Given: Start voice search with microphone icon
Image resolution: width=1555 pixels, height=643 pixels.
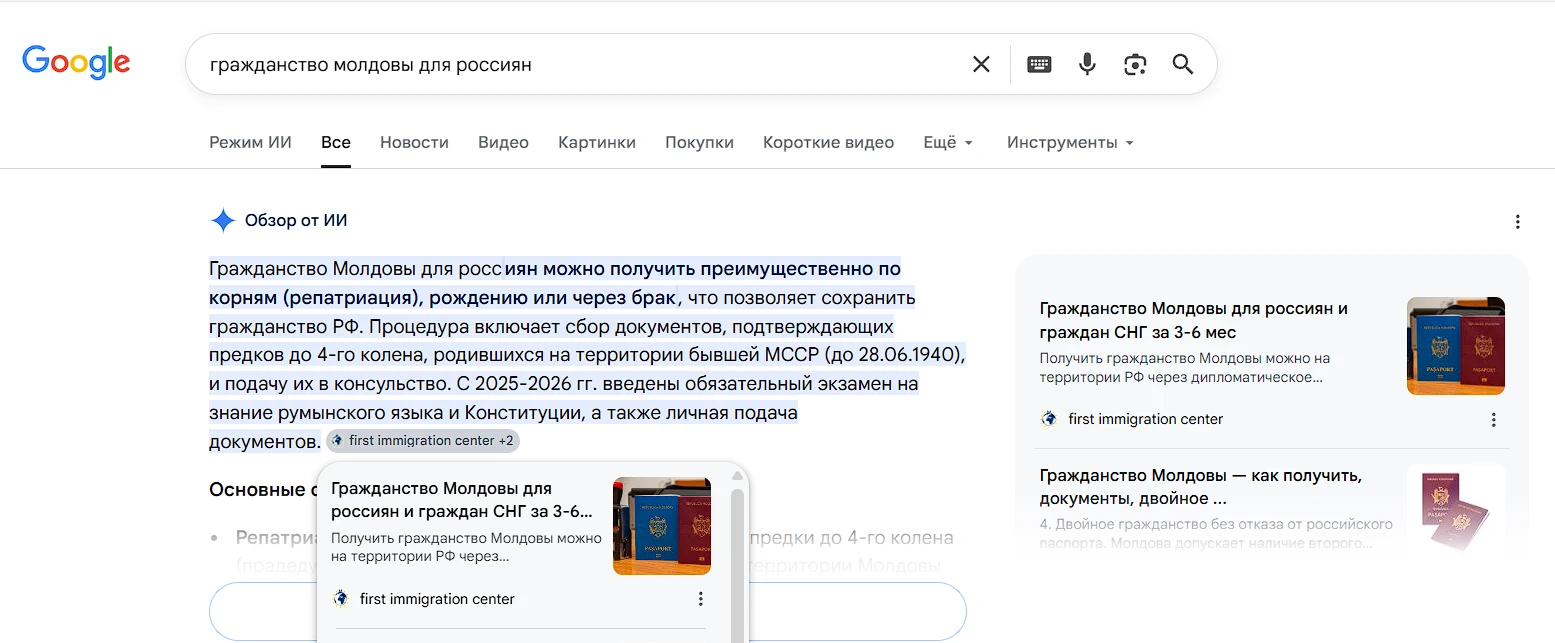Looking at the screenshot, I should click(x=1087, y=64).
